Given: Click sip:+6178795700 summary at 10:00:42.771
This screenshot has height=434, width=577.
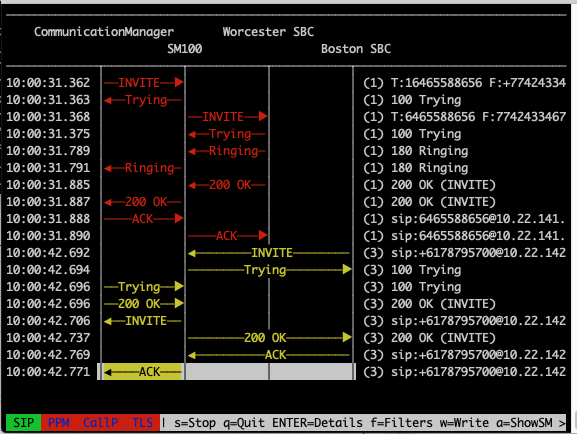Looking at the screenshot, I should pos(478,372).
